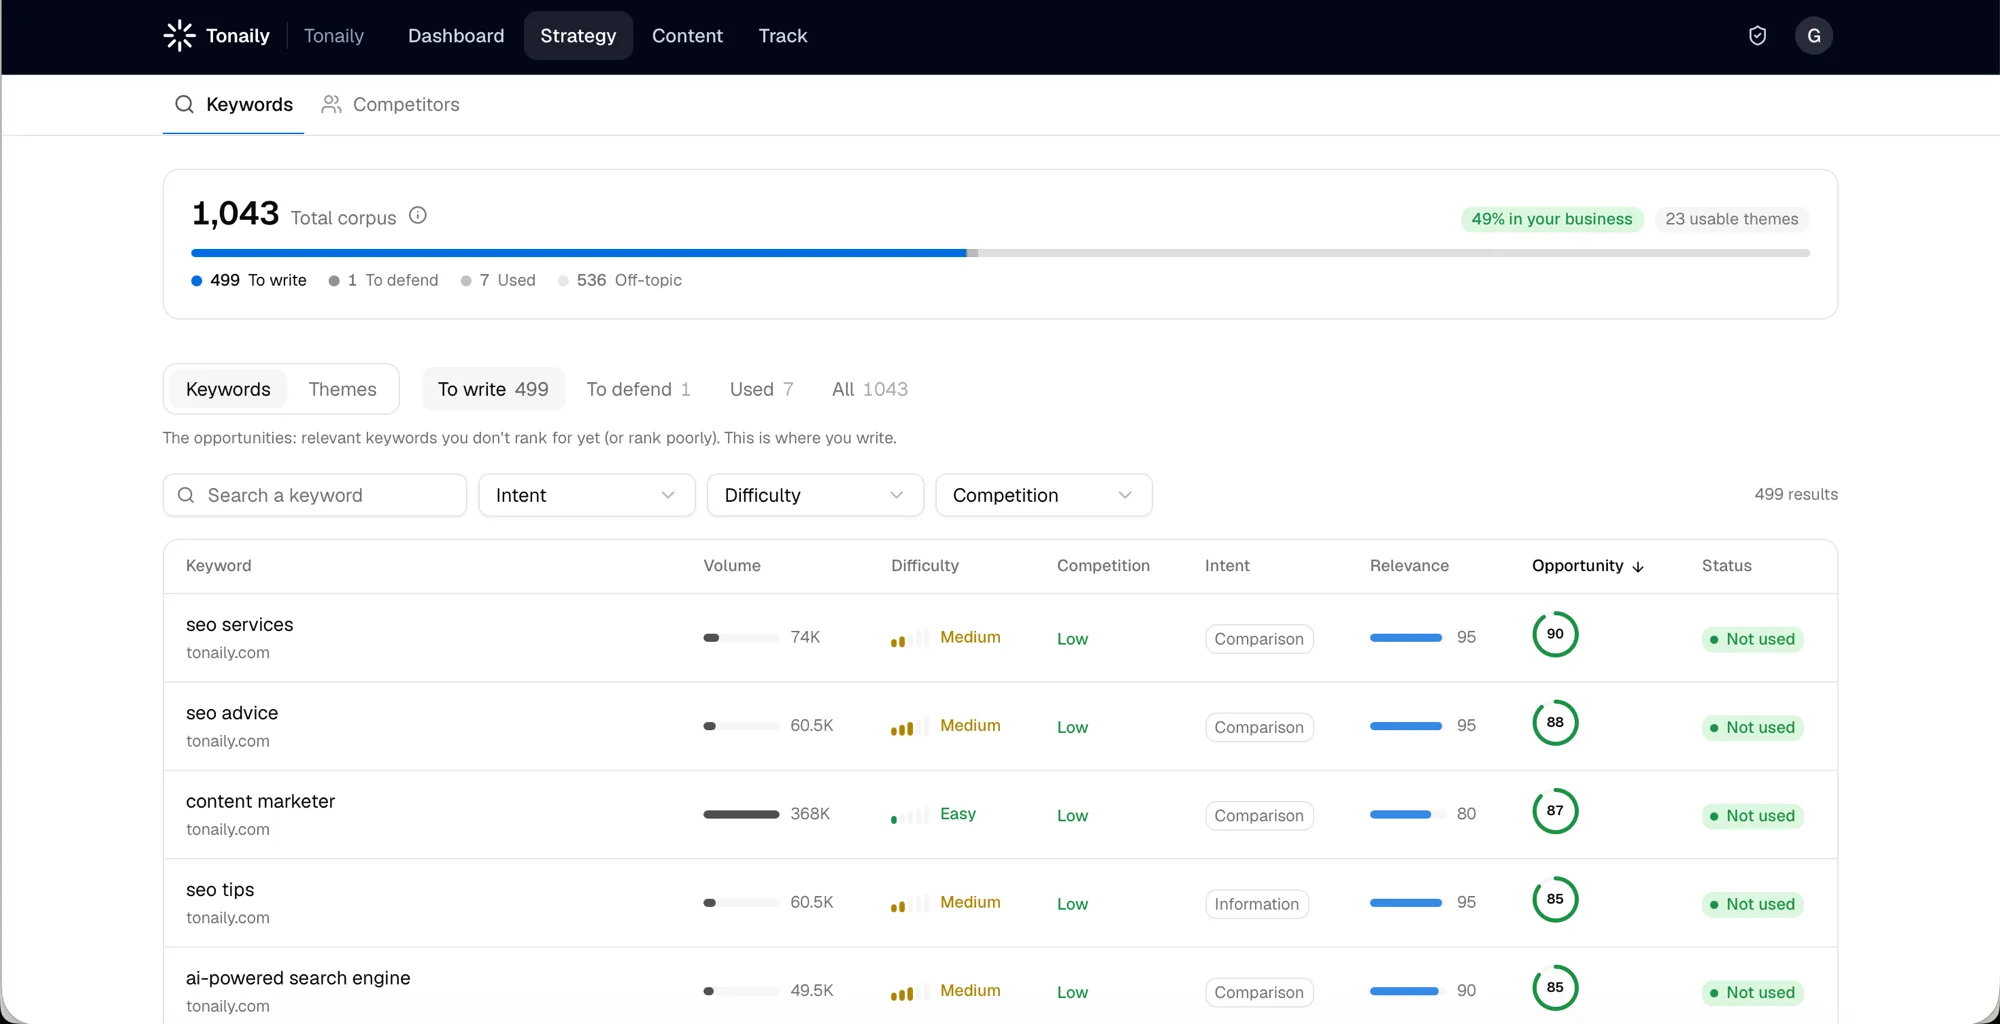Click opportunity score circle 90 for seo services

point(1555,634)
